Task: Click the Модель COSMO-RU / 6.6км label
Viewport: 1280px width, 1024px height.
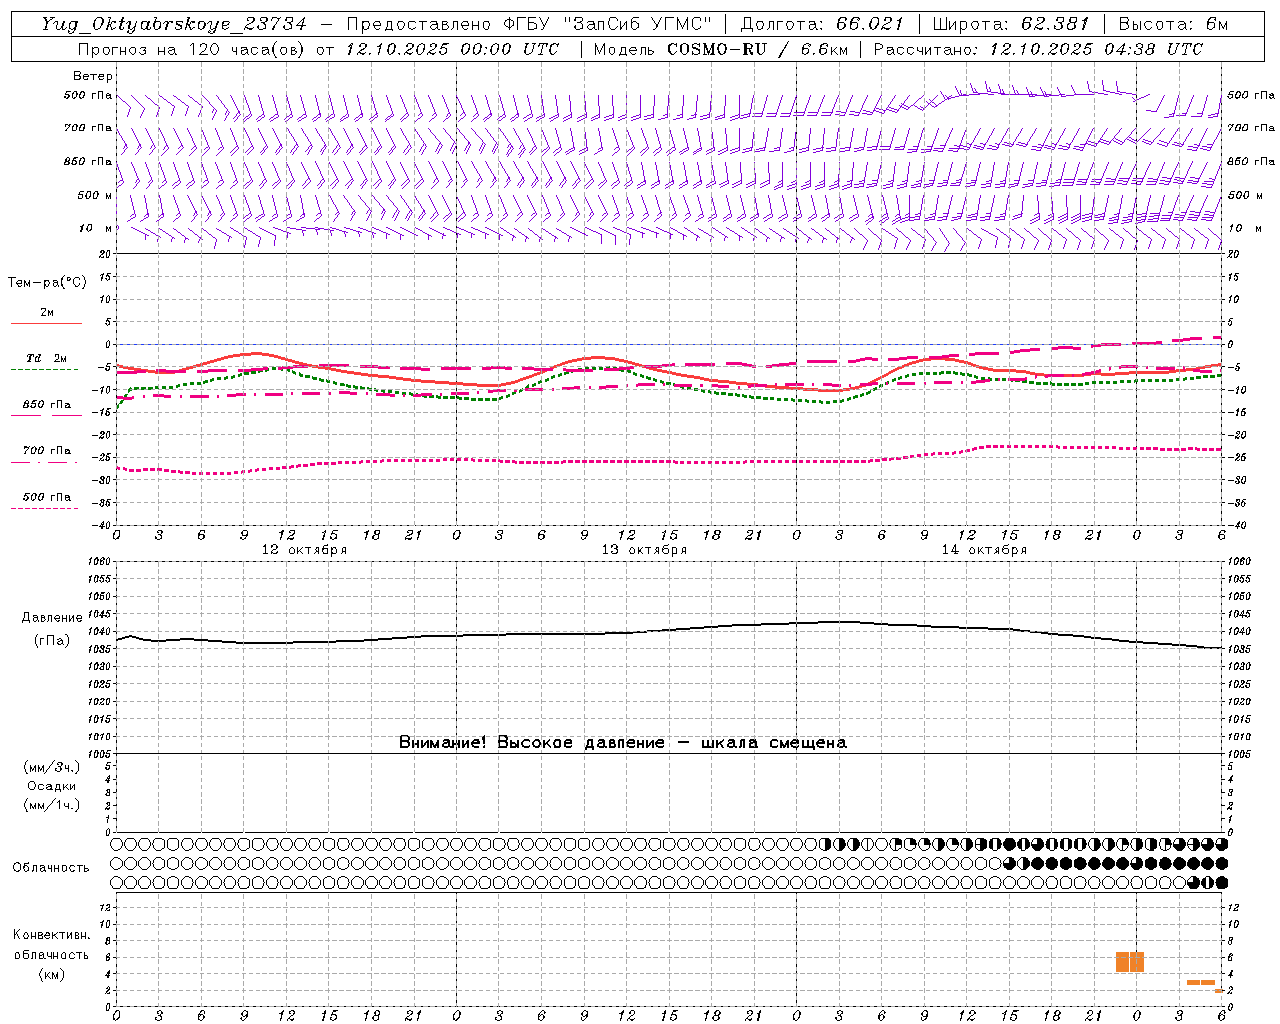Action: click(x=721, y=49)
